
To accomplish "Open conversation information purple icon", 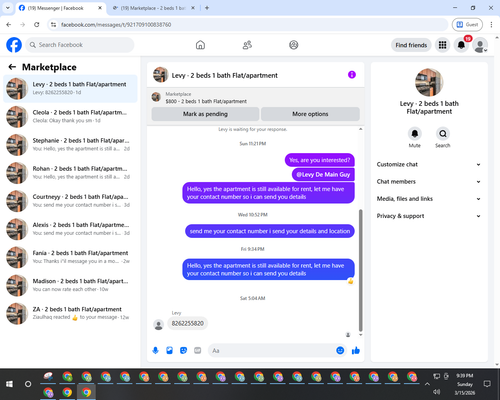I will [352, 75].
